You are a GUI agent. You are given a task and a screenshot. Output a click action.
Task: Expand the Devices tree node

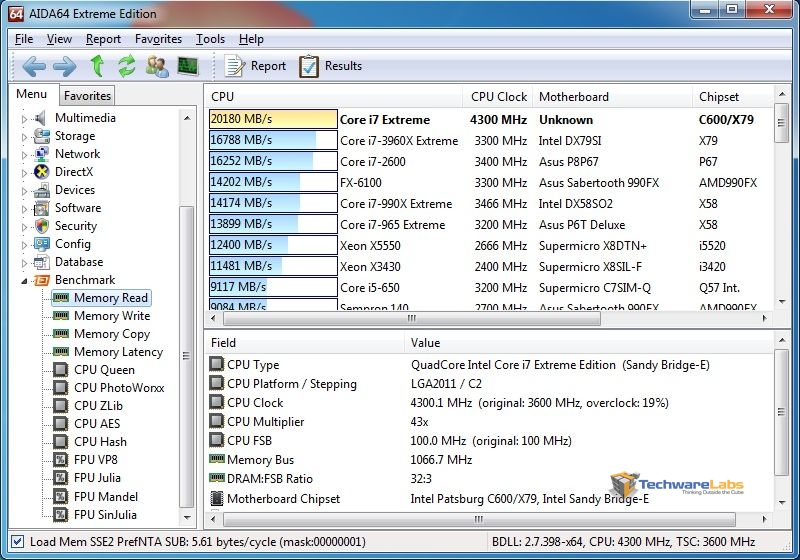[x=24, y=191]
